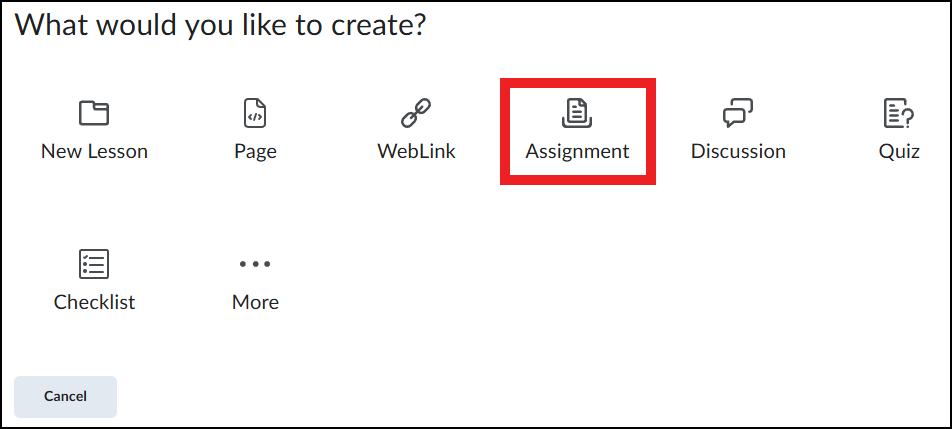Select the "Quiz" text label
Screen dimensions: 952x429
(899, 151)
